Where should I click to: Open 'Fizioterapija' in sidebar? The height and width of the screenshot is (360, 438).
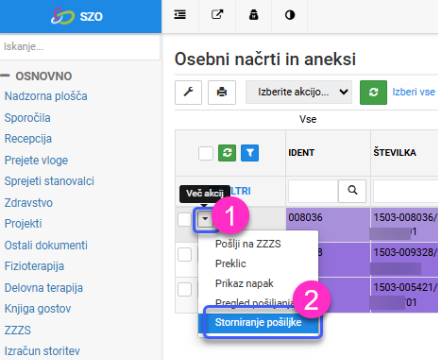pos(34,266)
